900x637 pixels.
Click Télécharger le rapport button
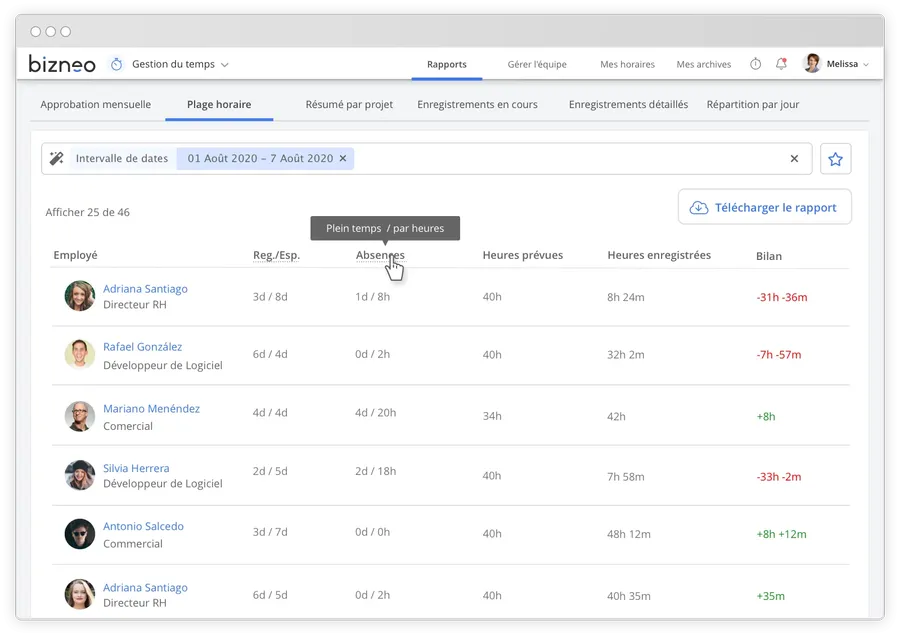coord(765,207)
